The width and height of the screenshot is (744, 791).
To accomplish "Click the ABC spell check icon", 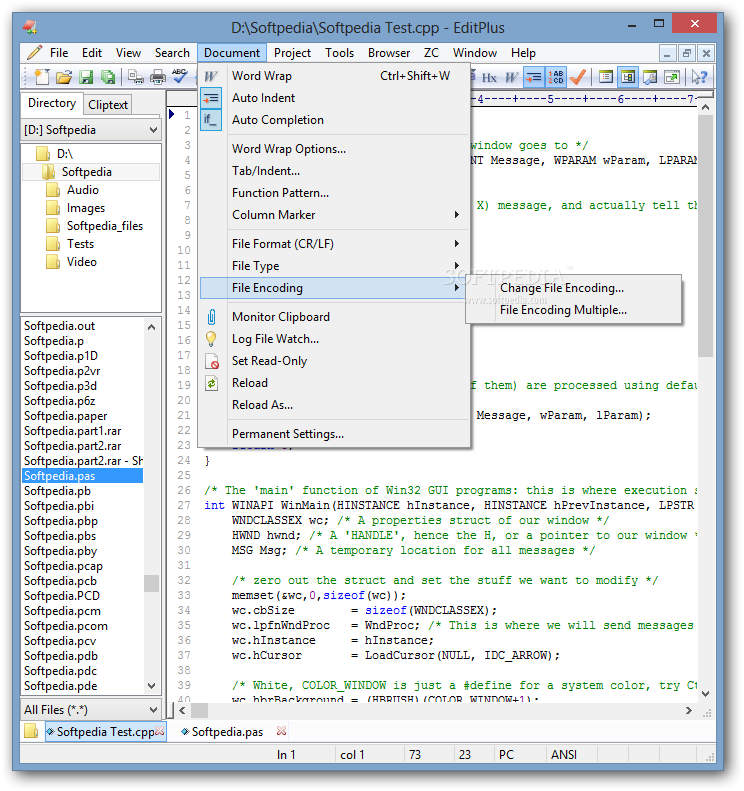I will (x=180, y=77).
